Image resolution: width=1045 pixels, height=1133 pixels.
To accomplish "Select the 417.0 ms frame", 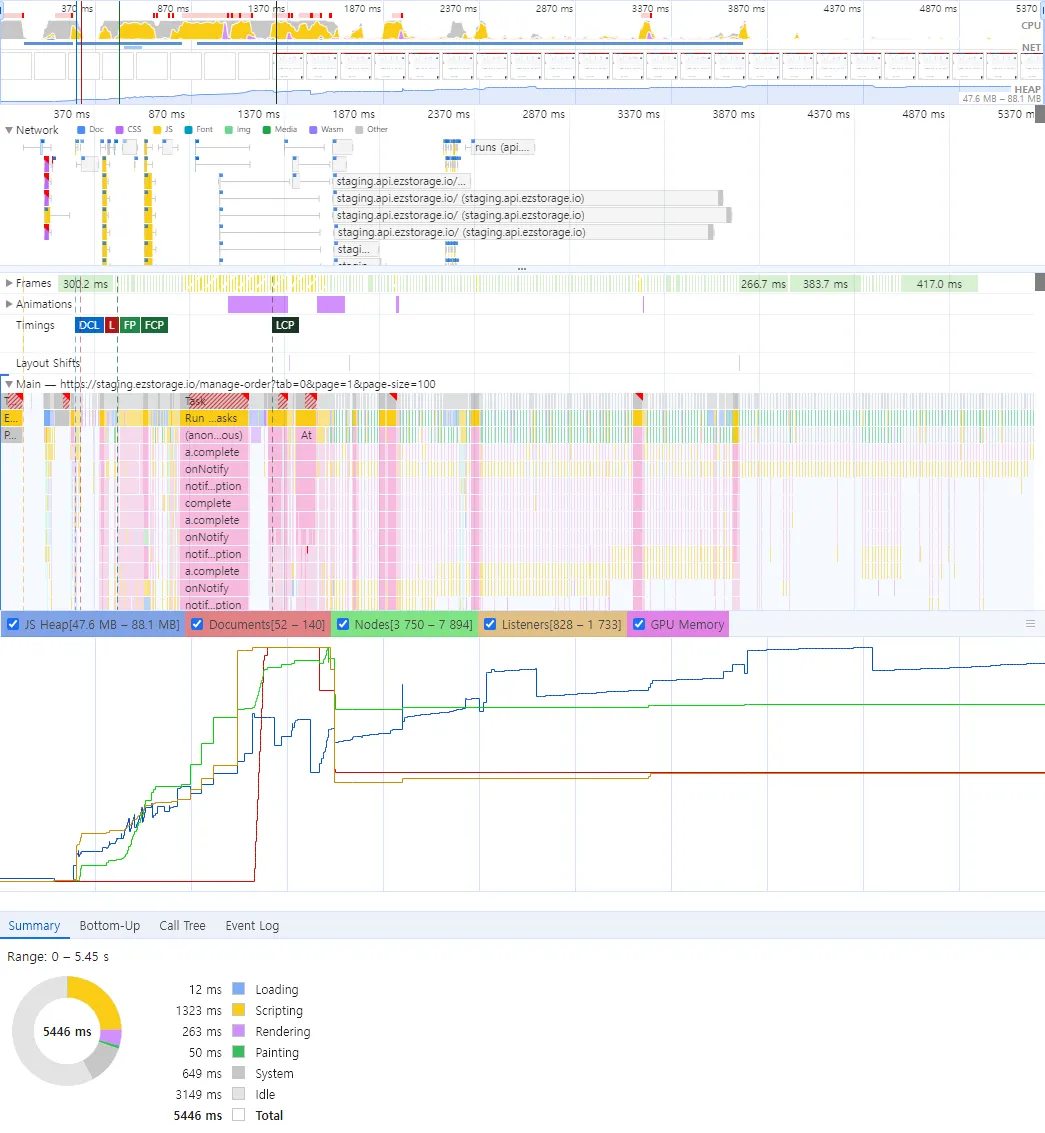I will click(x=939, y=284).
